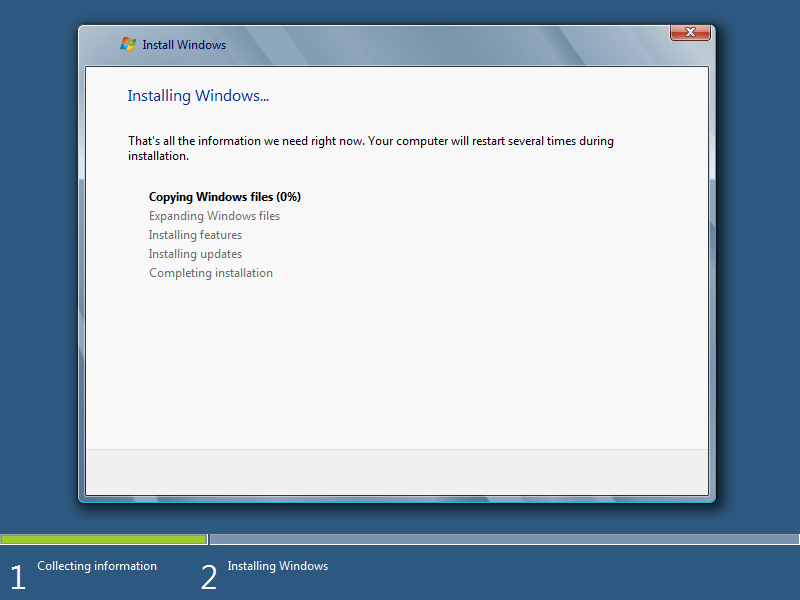Click the step 2 numeral indicator

click(208, 575)
